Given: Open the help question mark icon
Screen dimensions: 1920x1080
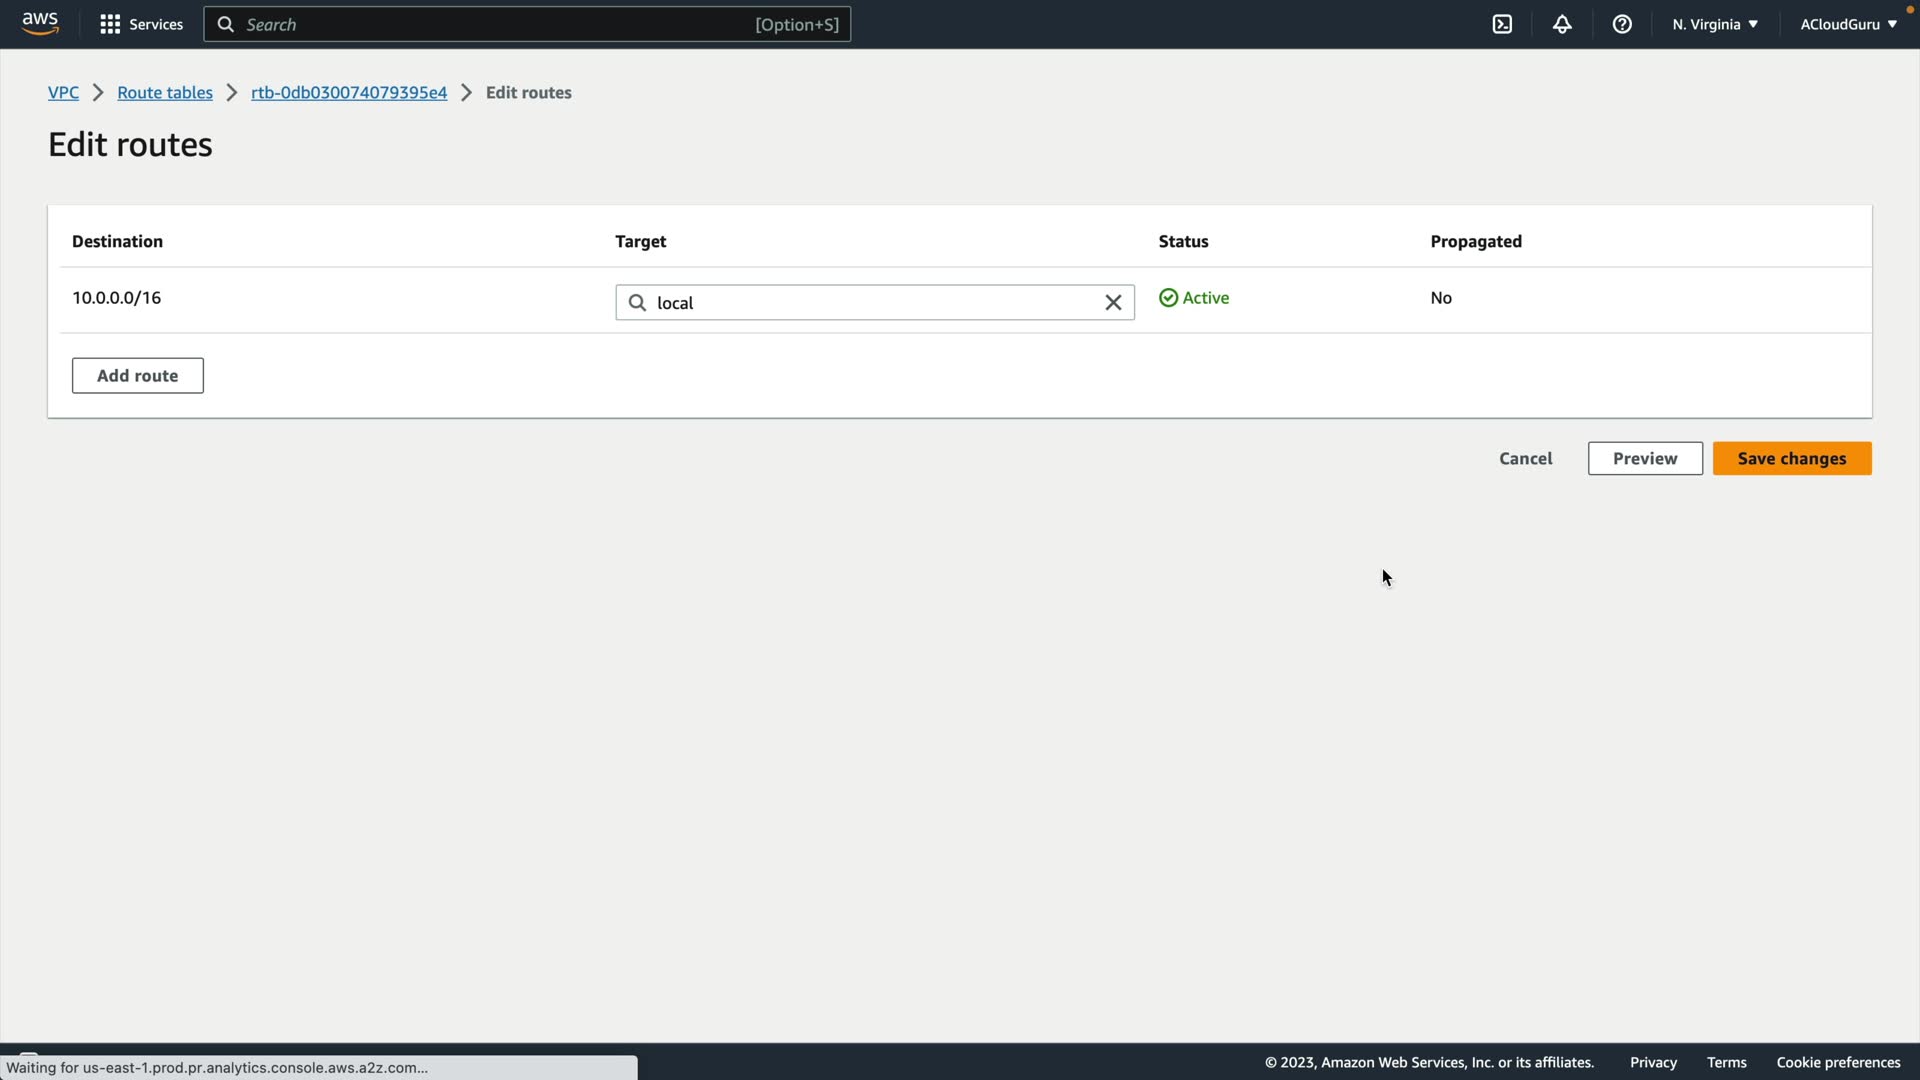Looking at the screenshot, I should (x=1622, y=24).
